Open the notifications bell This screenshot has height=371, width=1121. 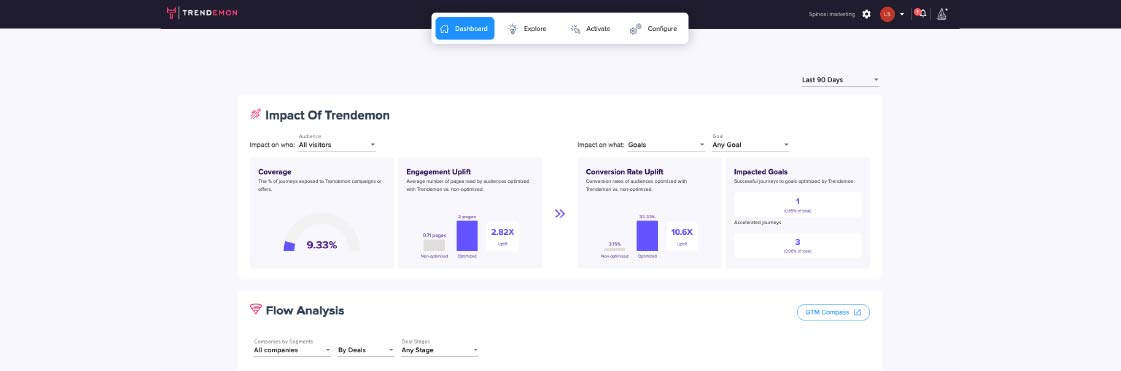pyautogui.click(x=922, y=14)
